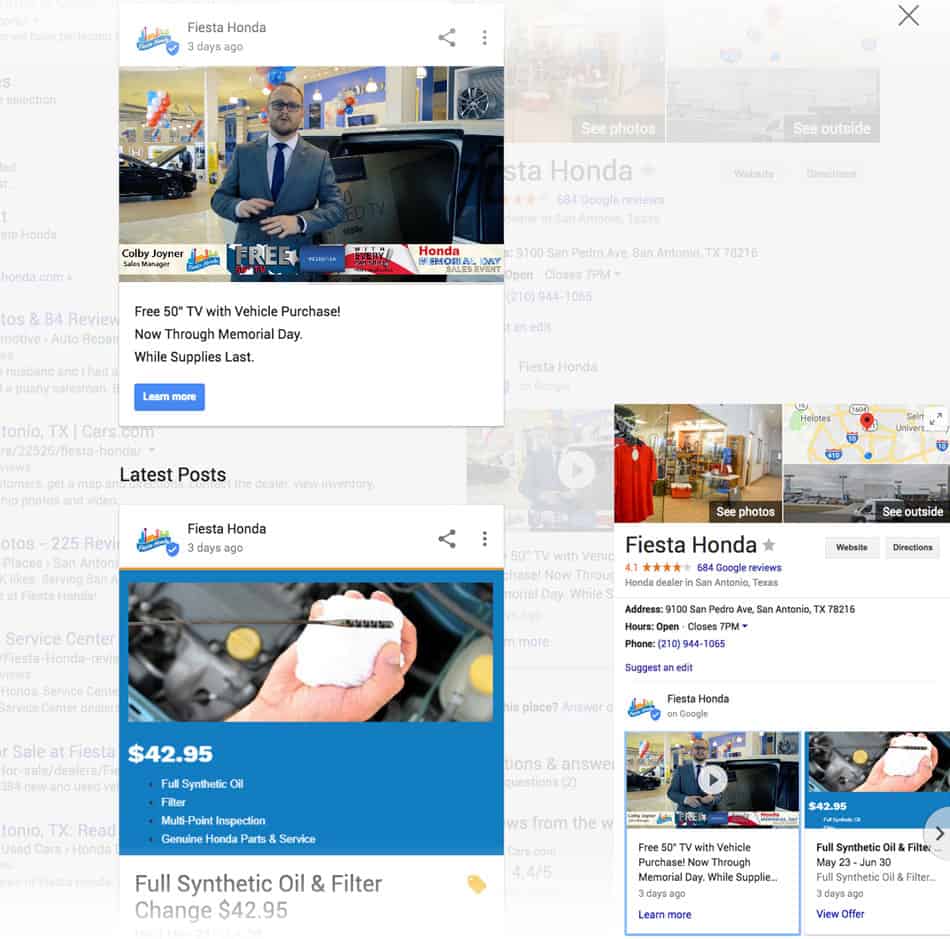Click Learn more link in panel post card
This screenshot has height=939, width=950.
click(x=665, y=915)
